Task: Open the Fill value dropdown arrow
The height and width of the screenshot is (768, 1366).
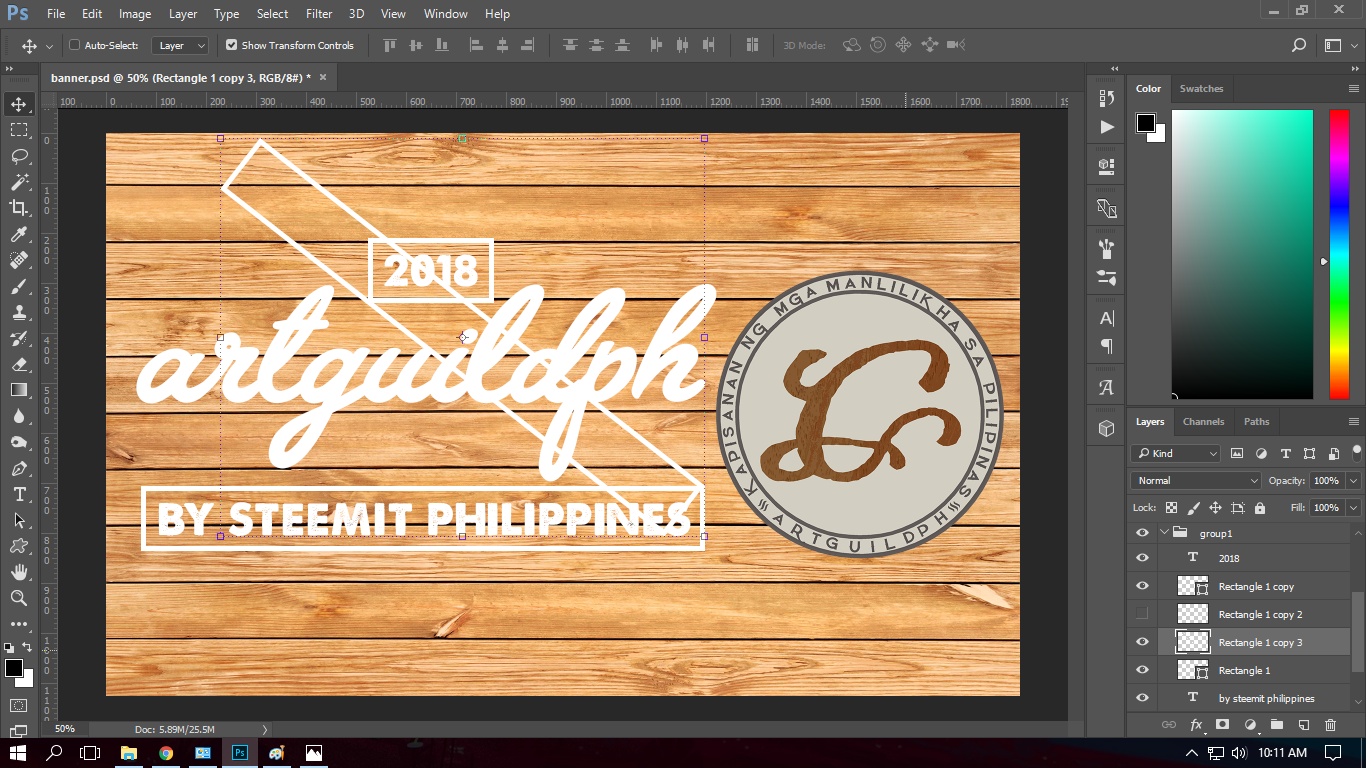Action: pyautogui.click(x=1352, y=508)
